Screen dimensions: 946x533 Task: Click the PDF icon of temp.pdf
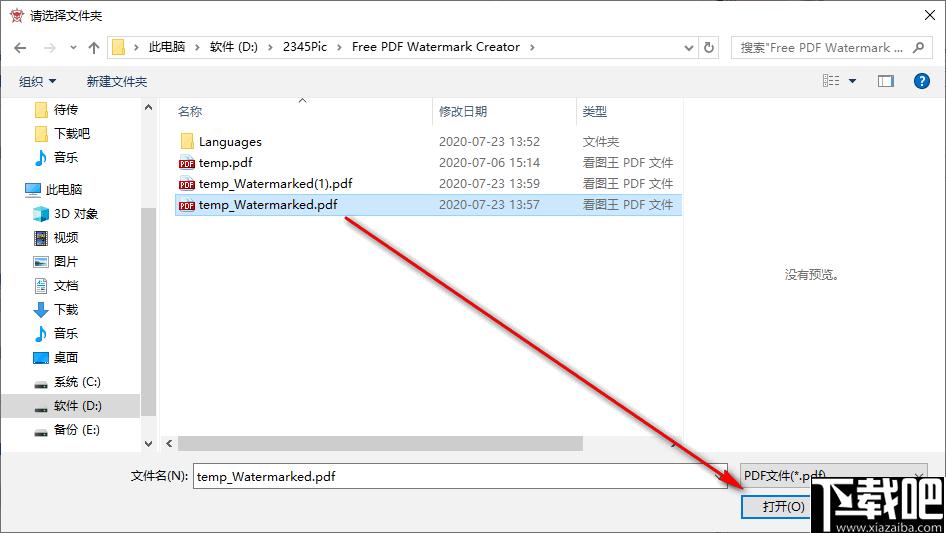pos(186,163)
